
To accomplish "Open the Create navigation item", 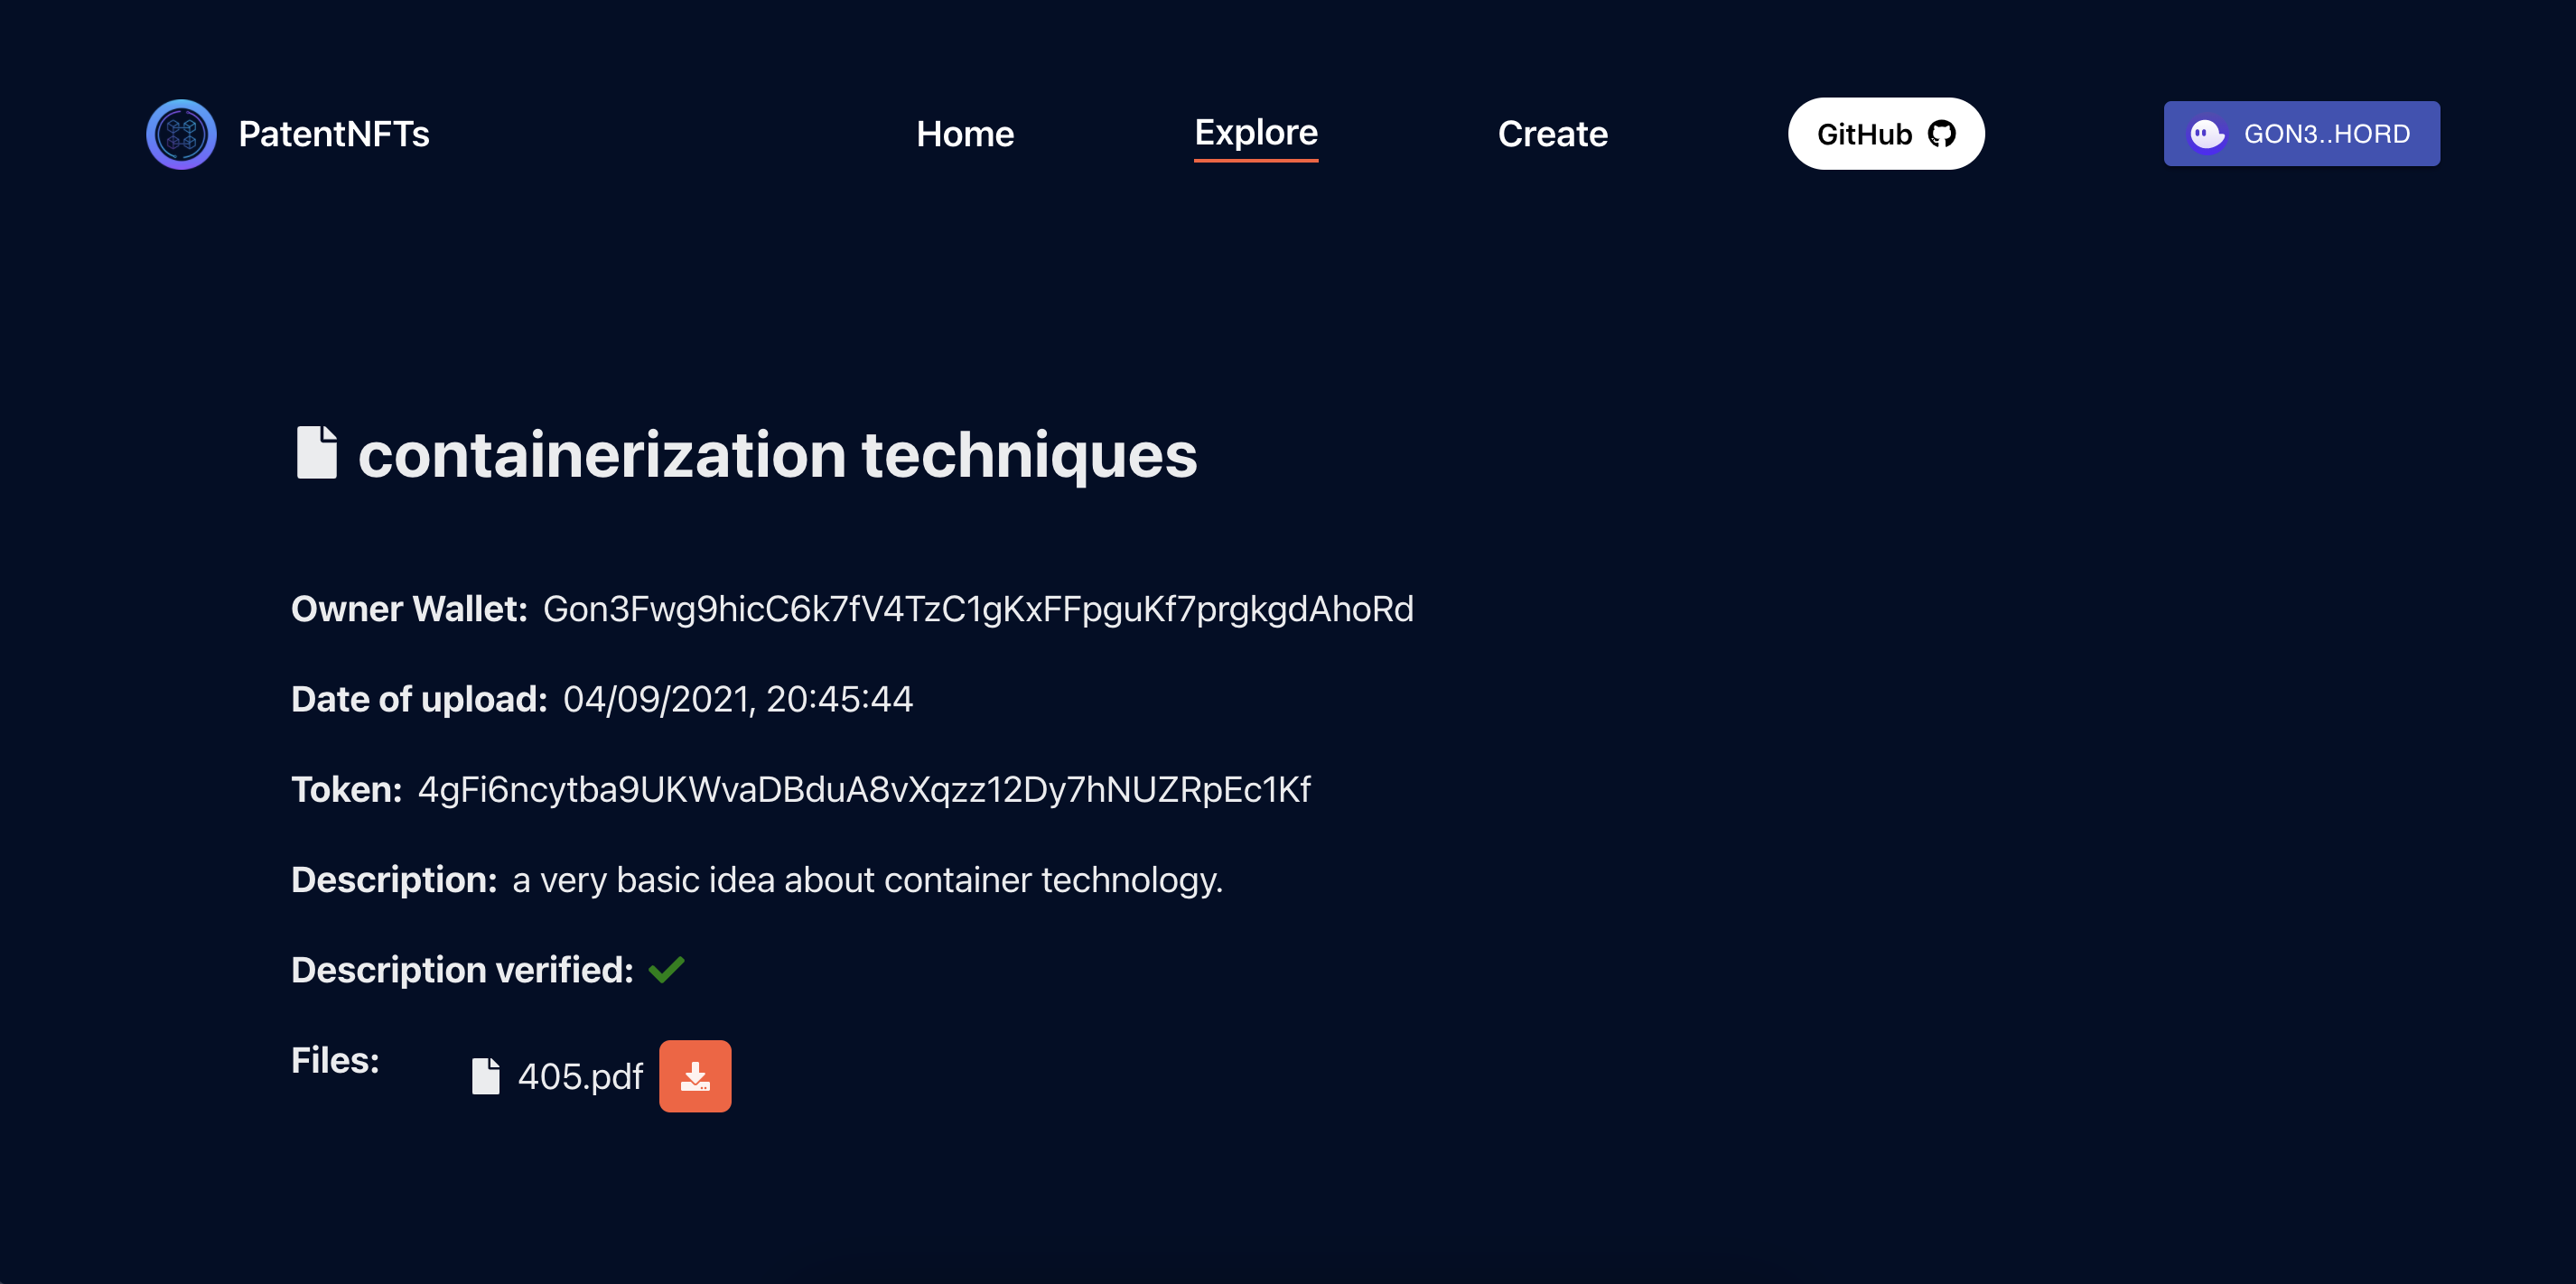I will [1552, 134].
